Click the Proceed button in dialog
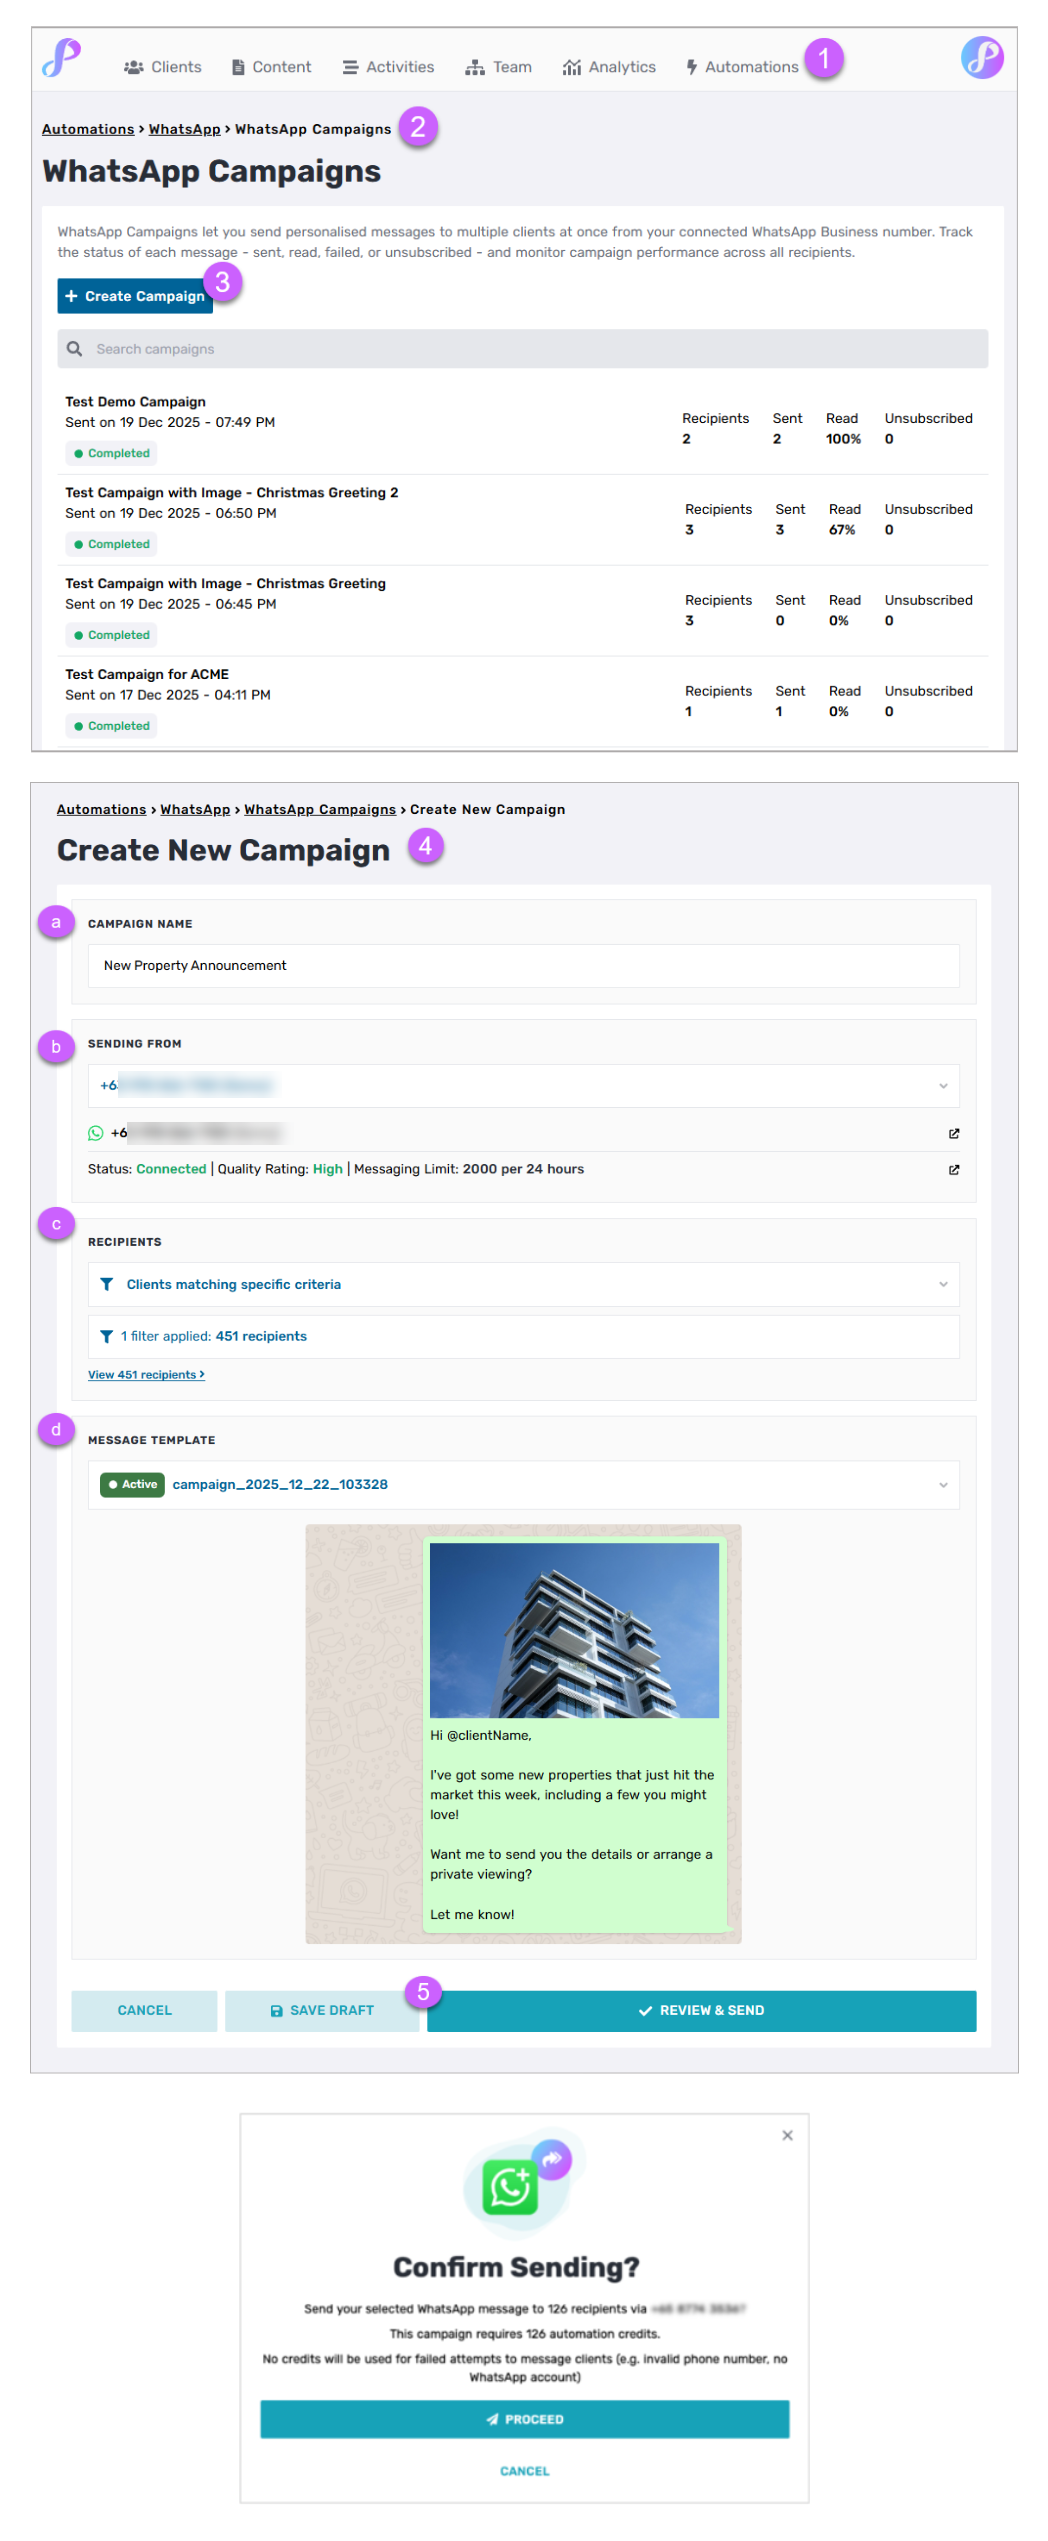Viewport: 1048px width, 2541px height. coord(524,2419)
